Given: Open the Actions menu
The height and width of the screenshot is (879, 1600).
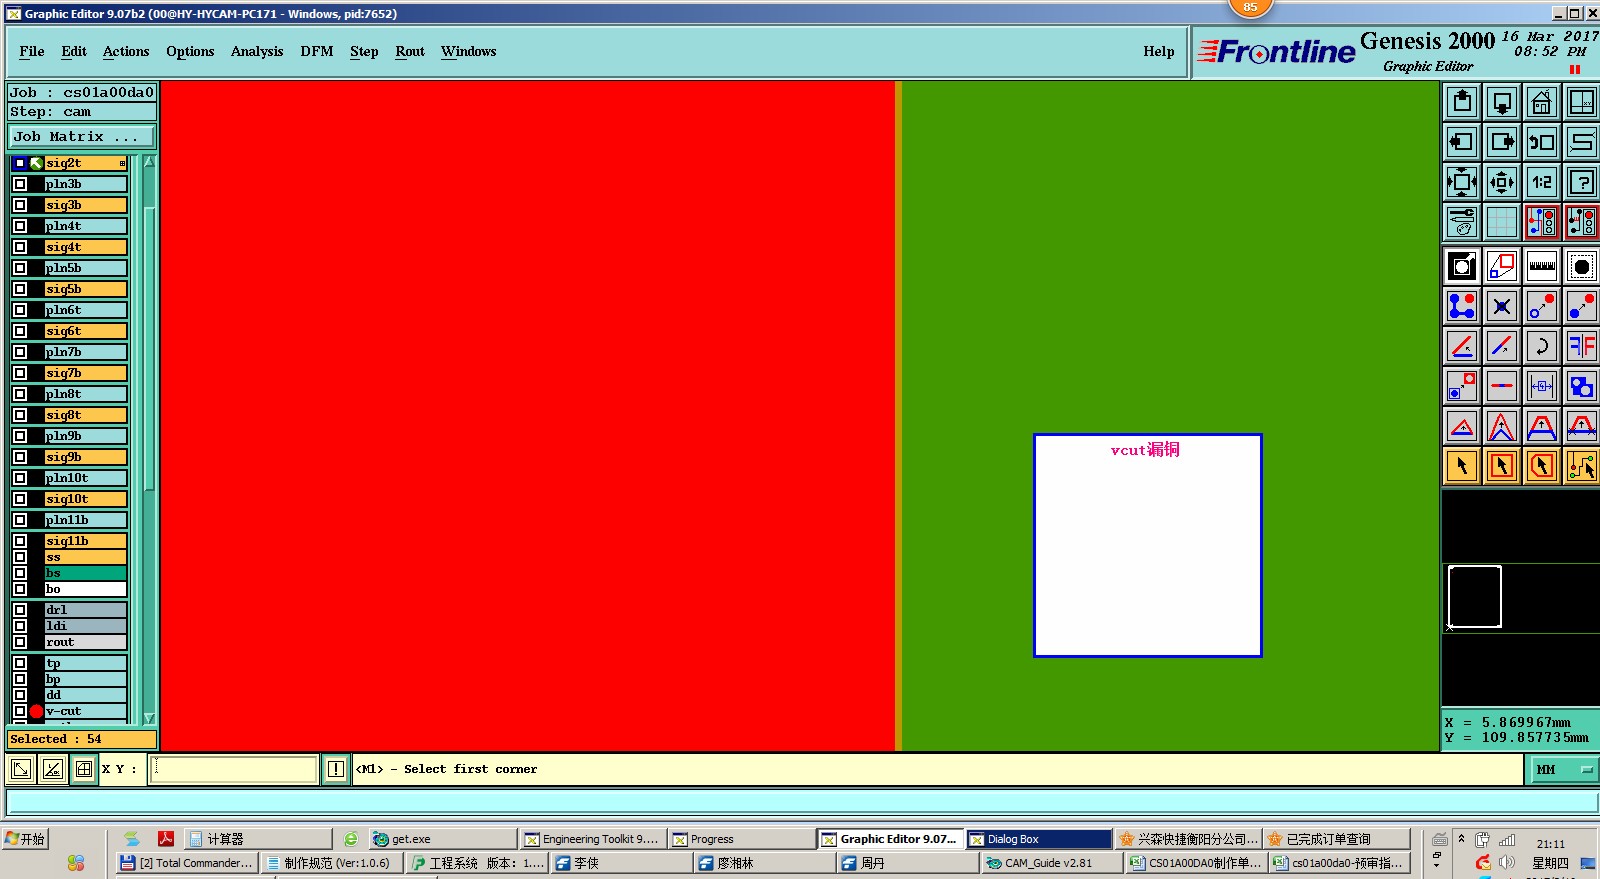Looking at the screenshot, I should point(126,51).
